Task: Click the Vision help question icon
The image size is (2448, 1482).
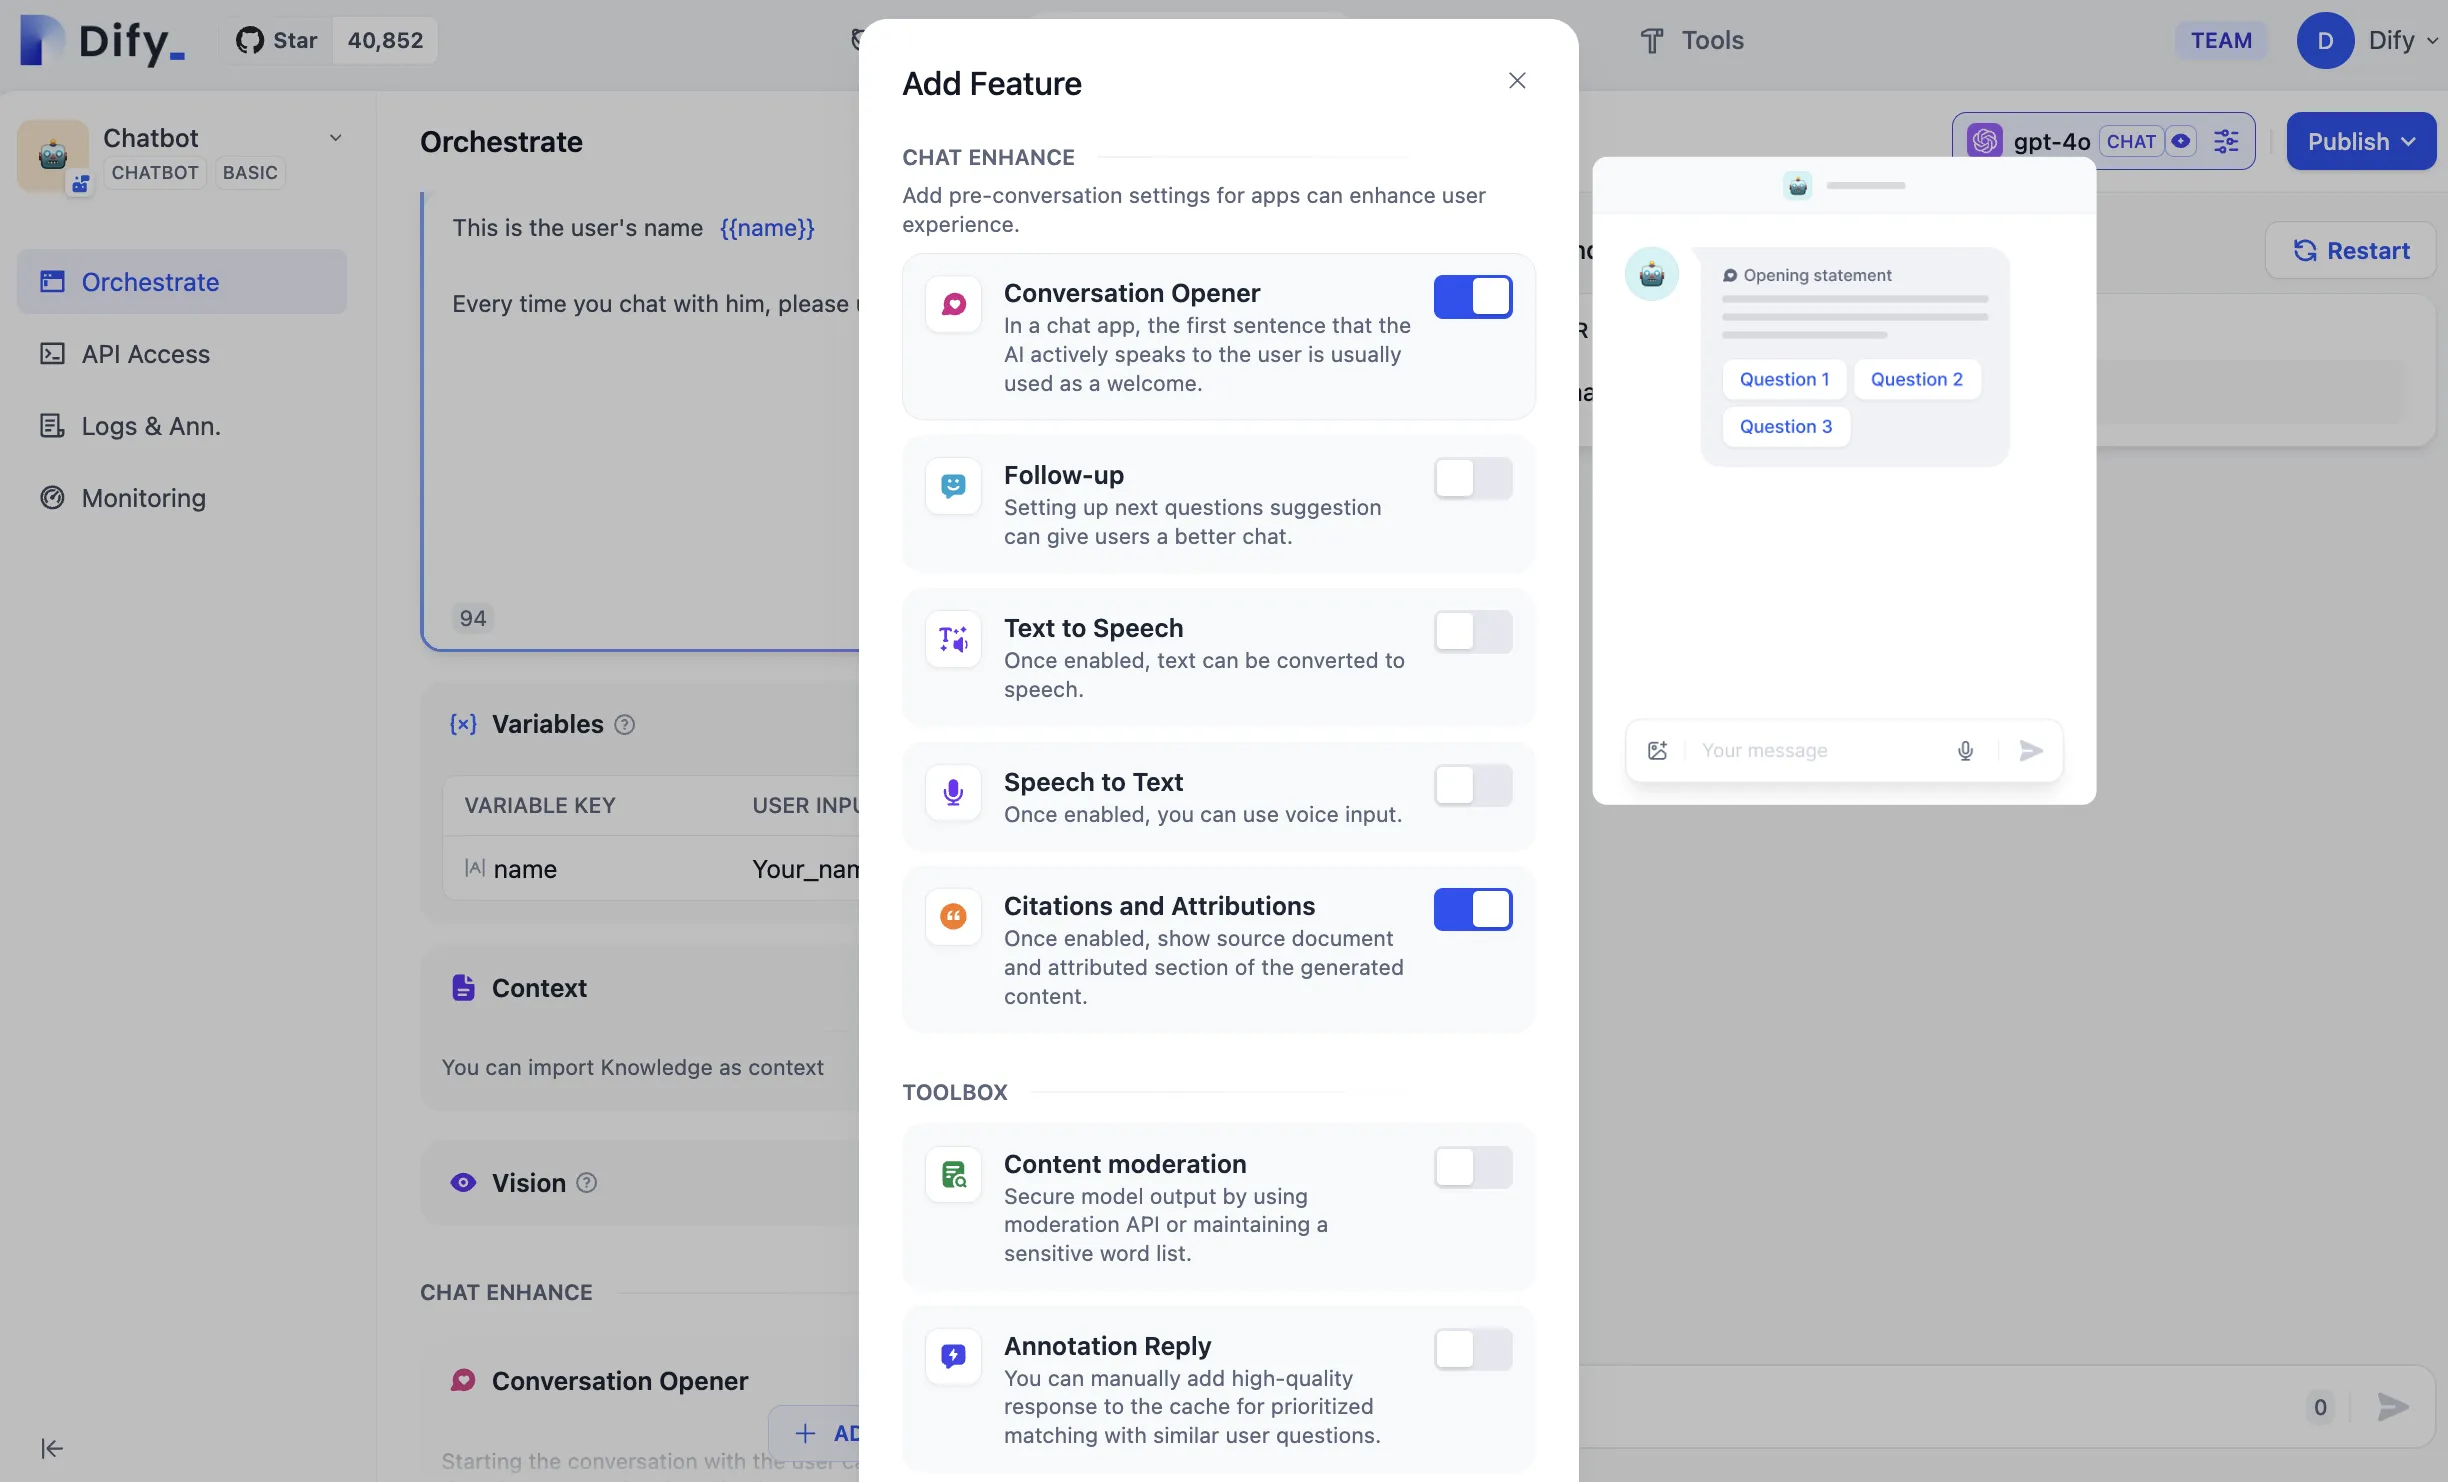Action: 587,1183
